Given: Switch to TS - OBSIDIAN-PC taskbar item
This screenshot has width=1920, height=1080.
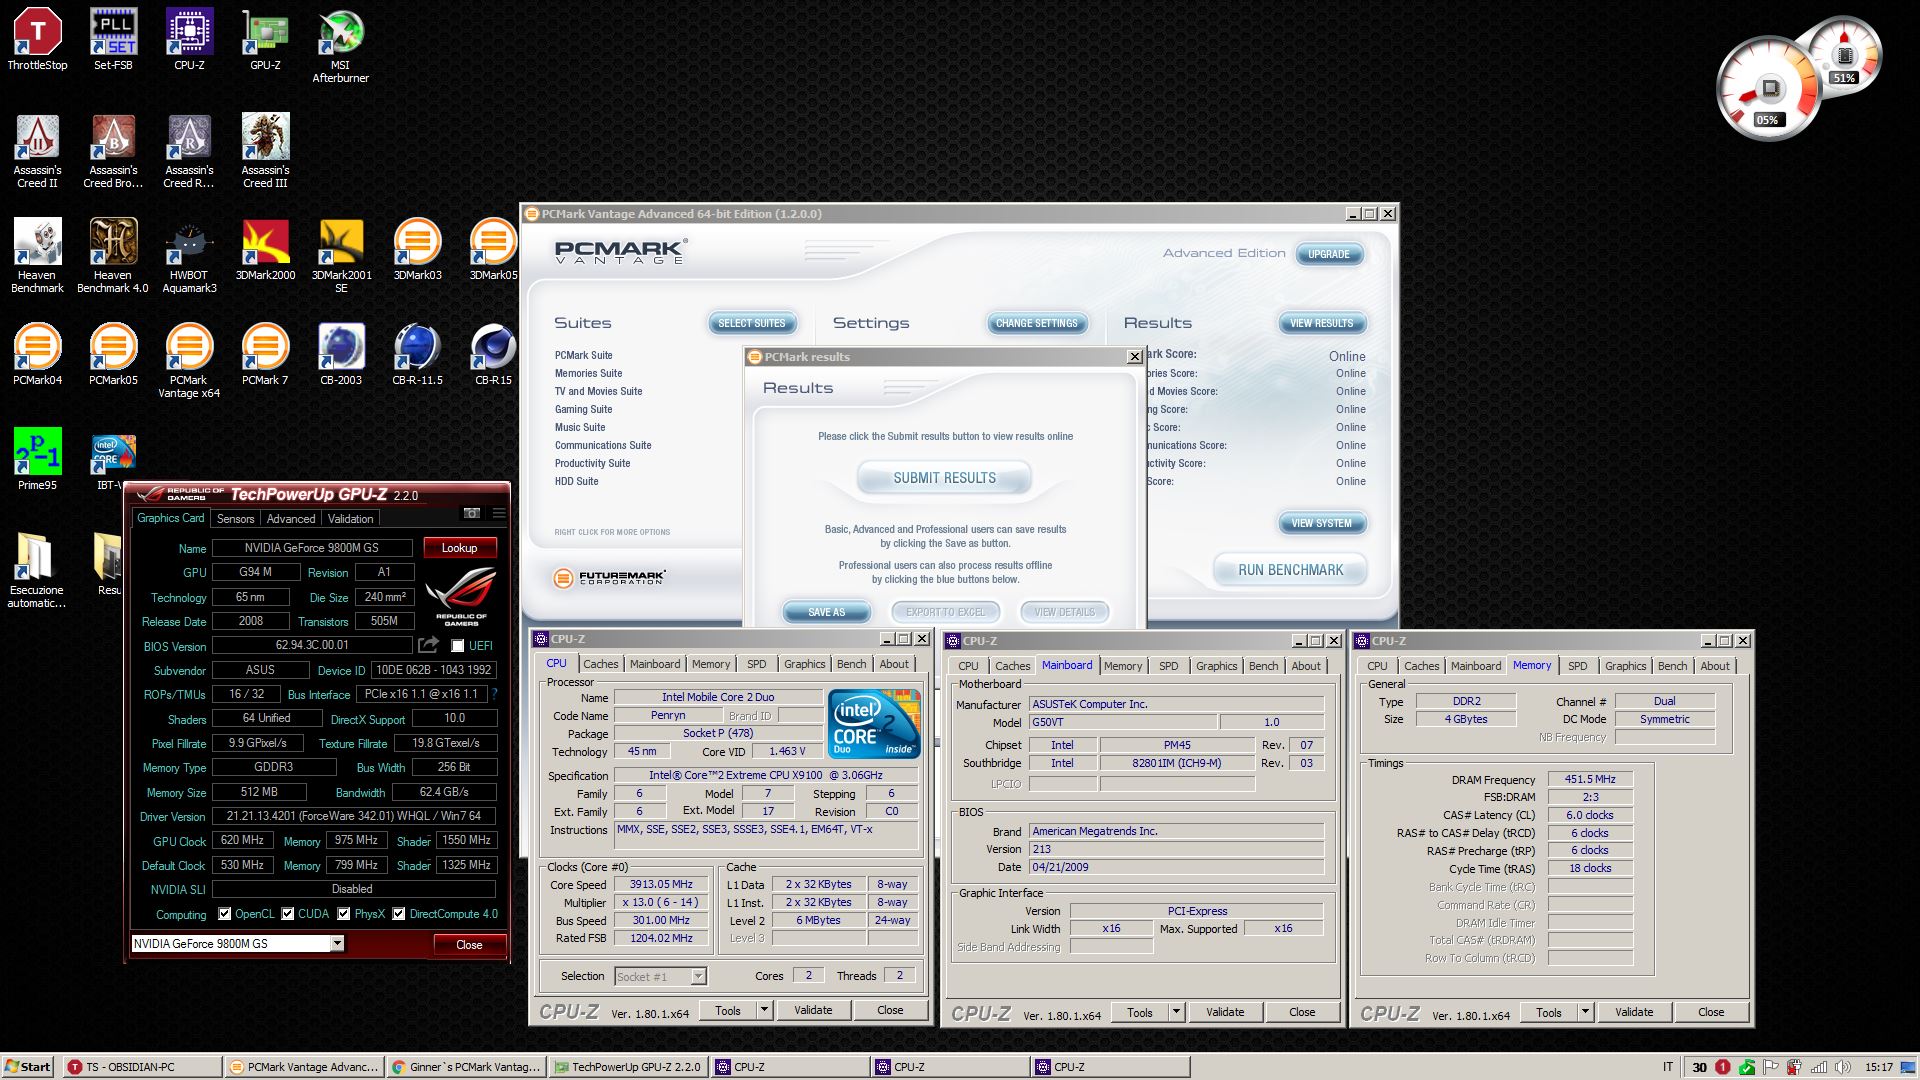Looking at the screenshot, I should [142, 1066].
